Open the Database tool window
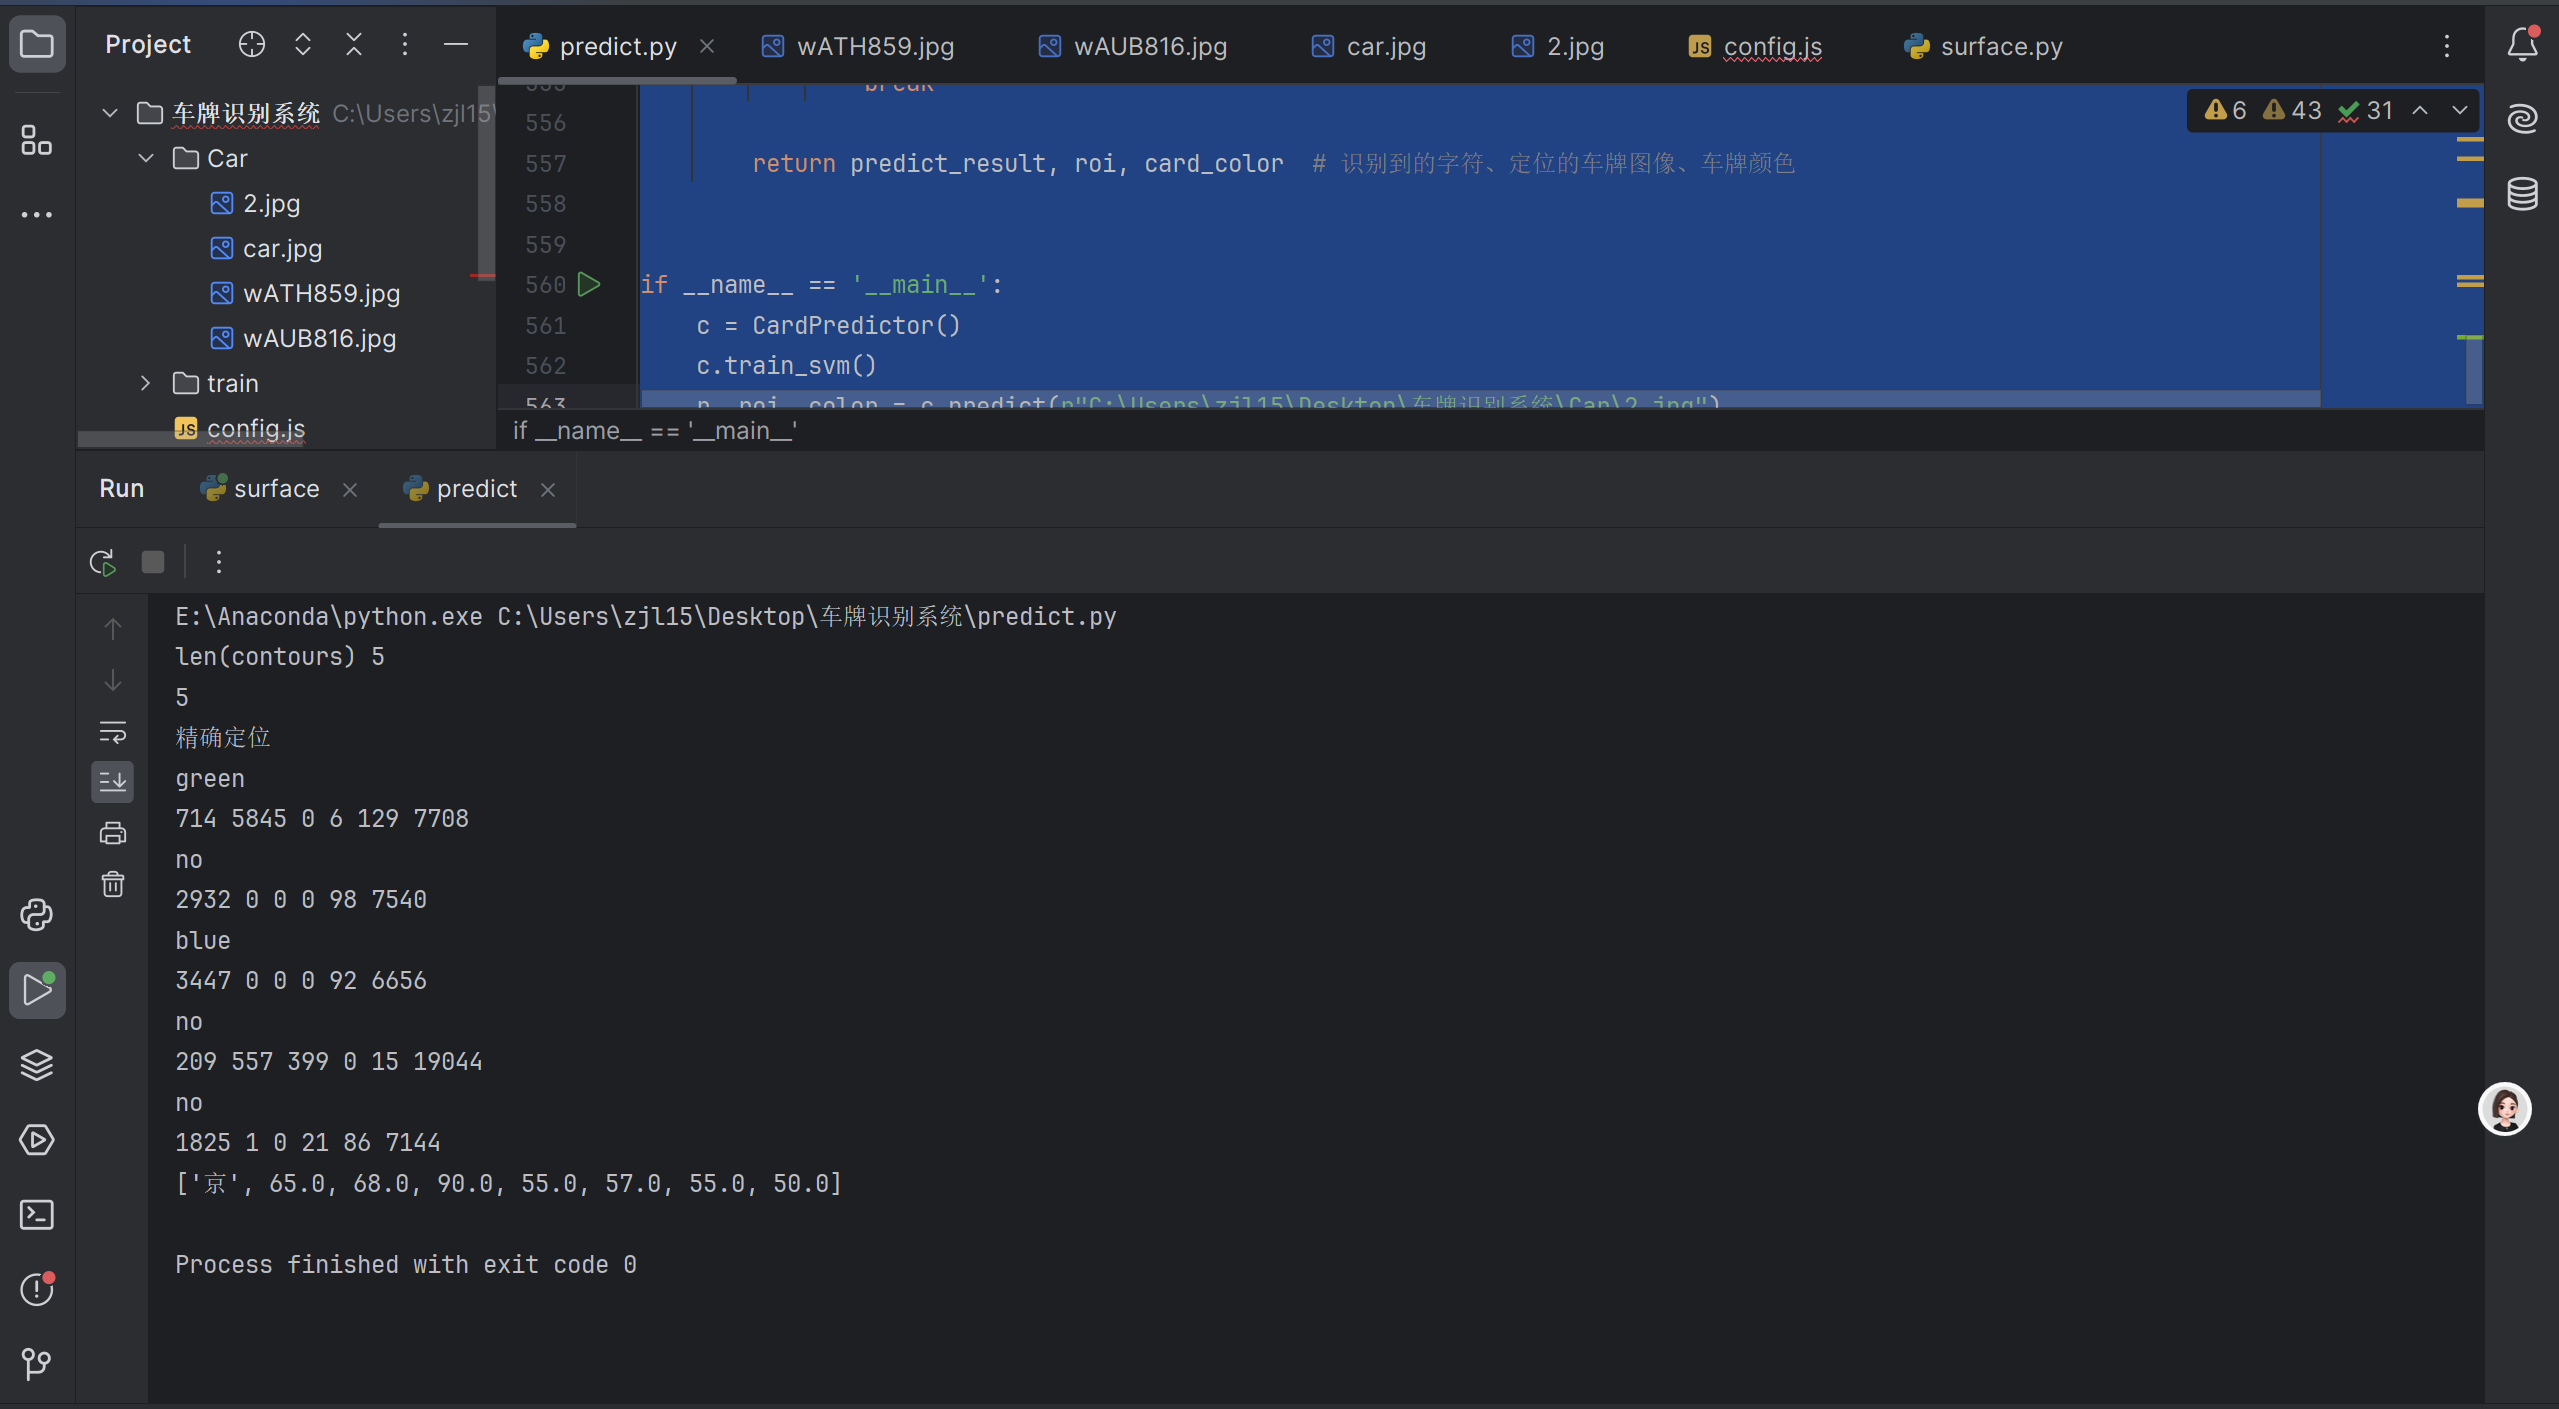 (x=2522, y=194)
